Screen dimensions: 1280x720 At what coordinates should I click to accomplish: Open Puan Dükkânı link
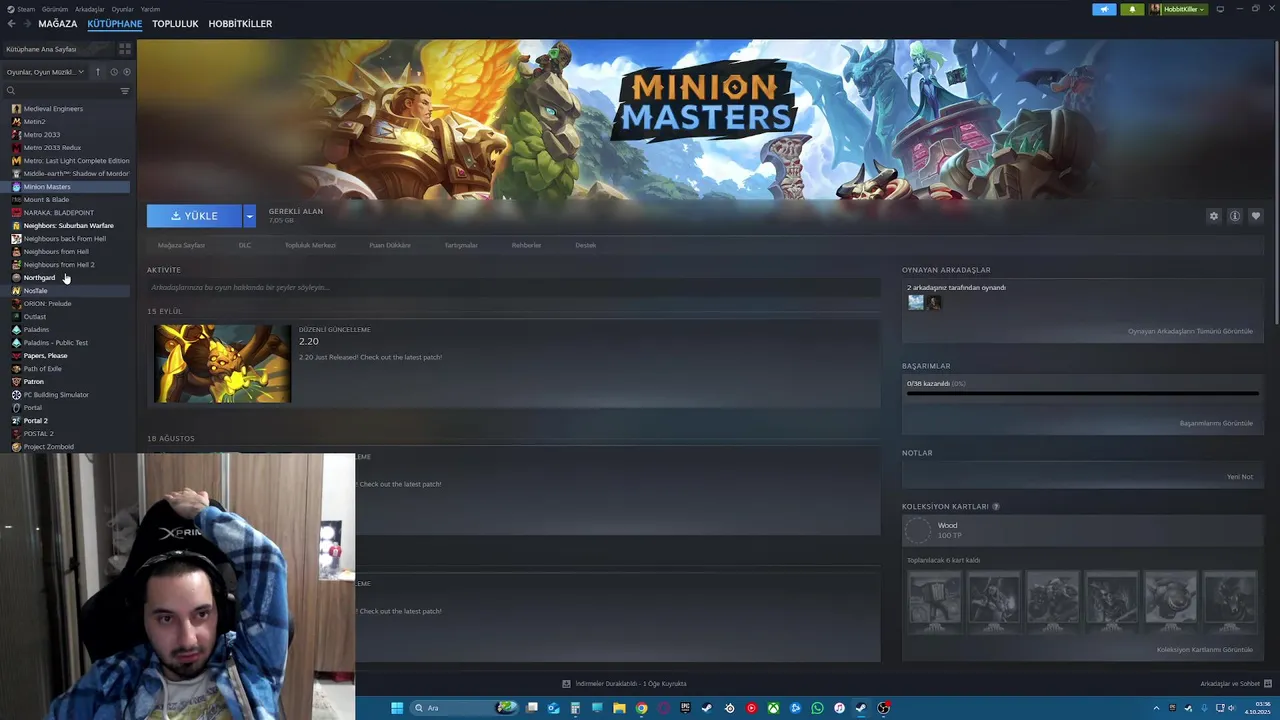point(390,245)
